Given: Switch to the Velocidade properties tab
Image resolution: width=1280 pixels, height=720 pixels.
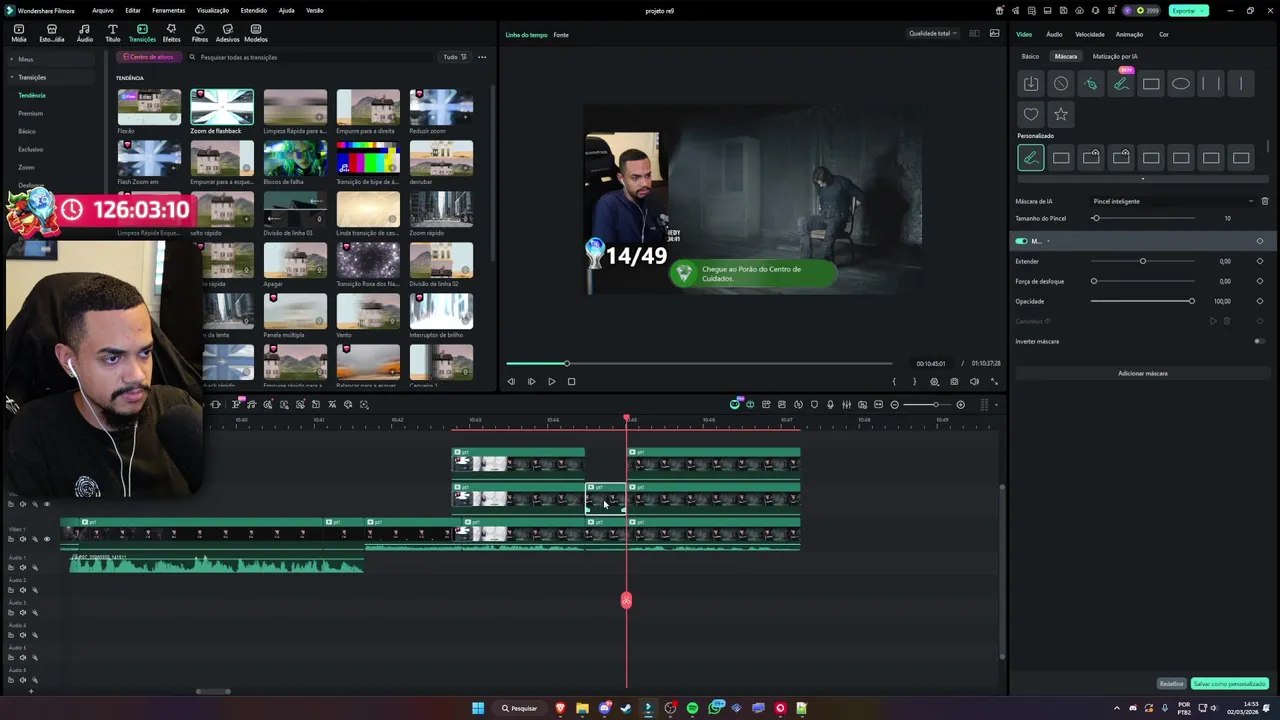Looking at the screenshot, I should coord(1090,34).
